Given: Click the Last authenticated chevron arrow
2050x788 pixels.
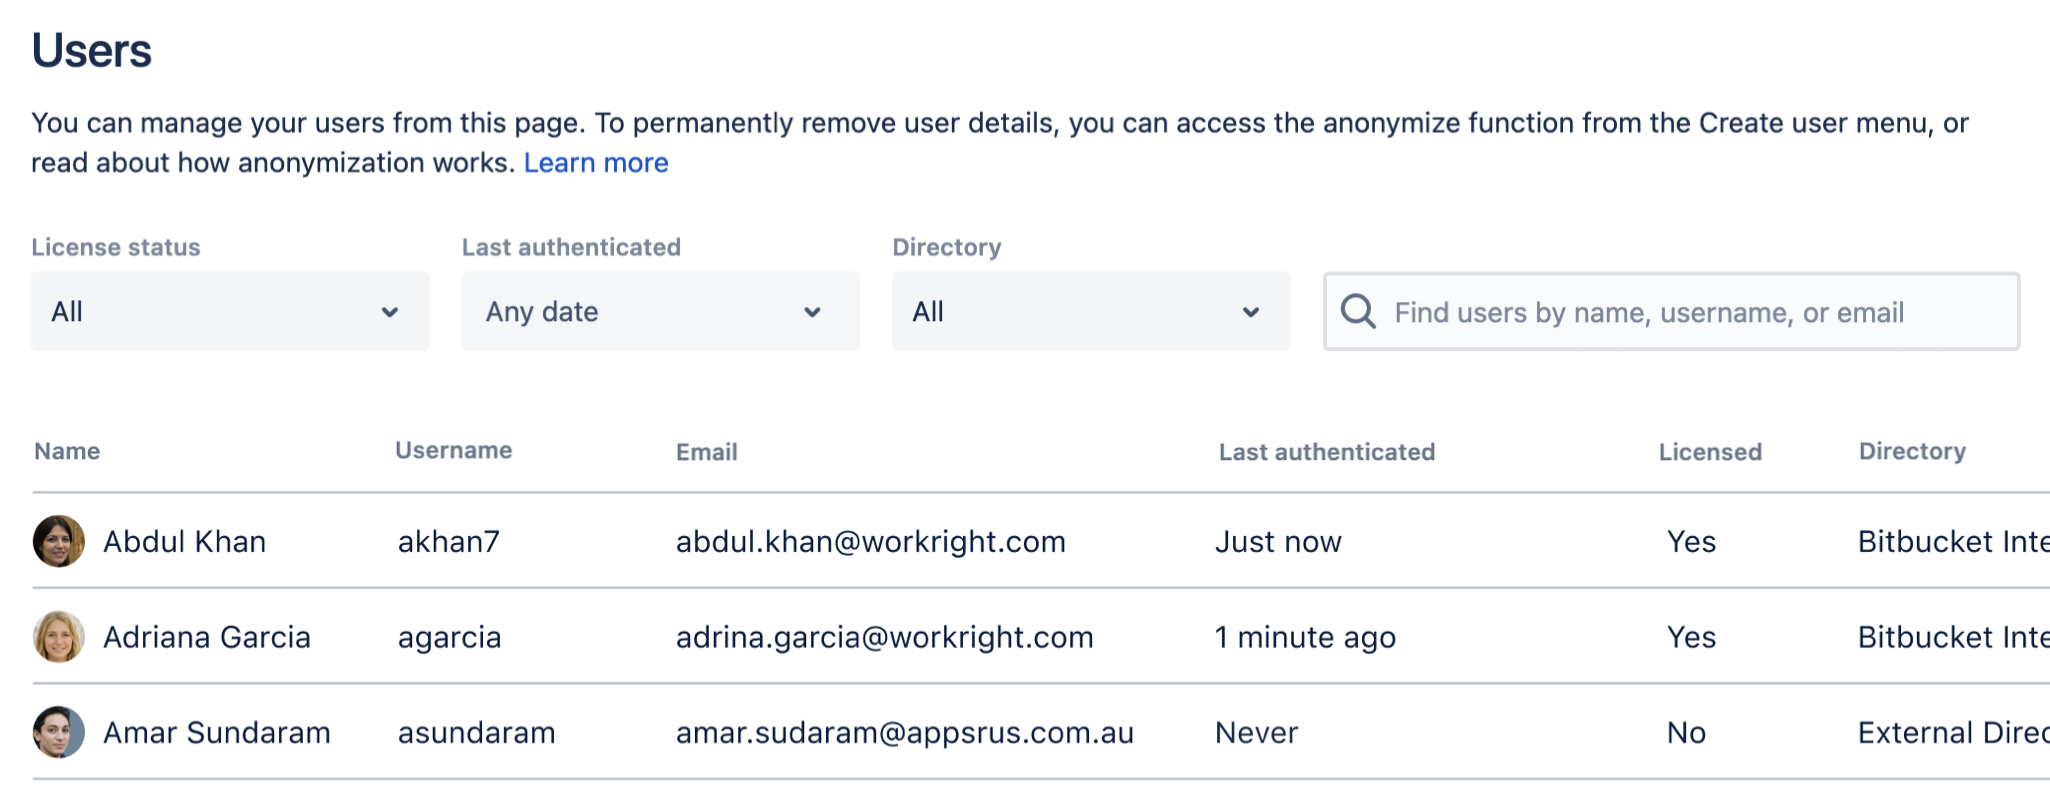Looking at the screenshot, I should click(x=812, y=312).
